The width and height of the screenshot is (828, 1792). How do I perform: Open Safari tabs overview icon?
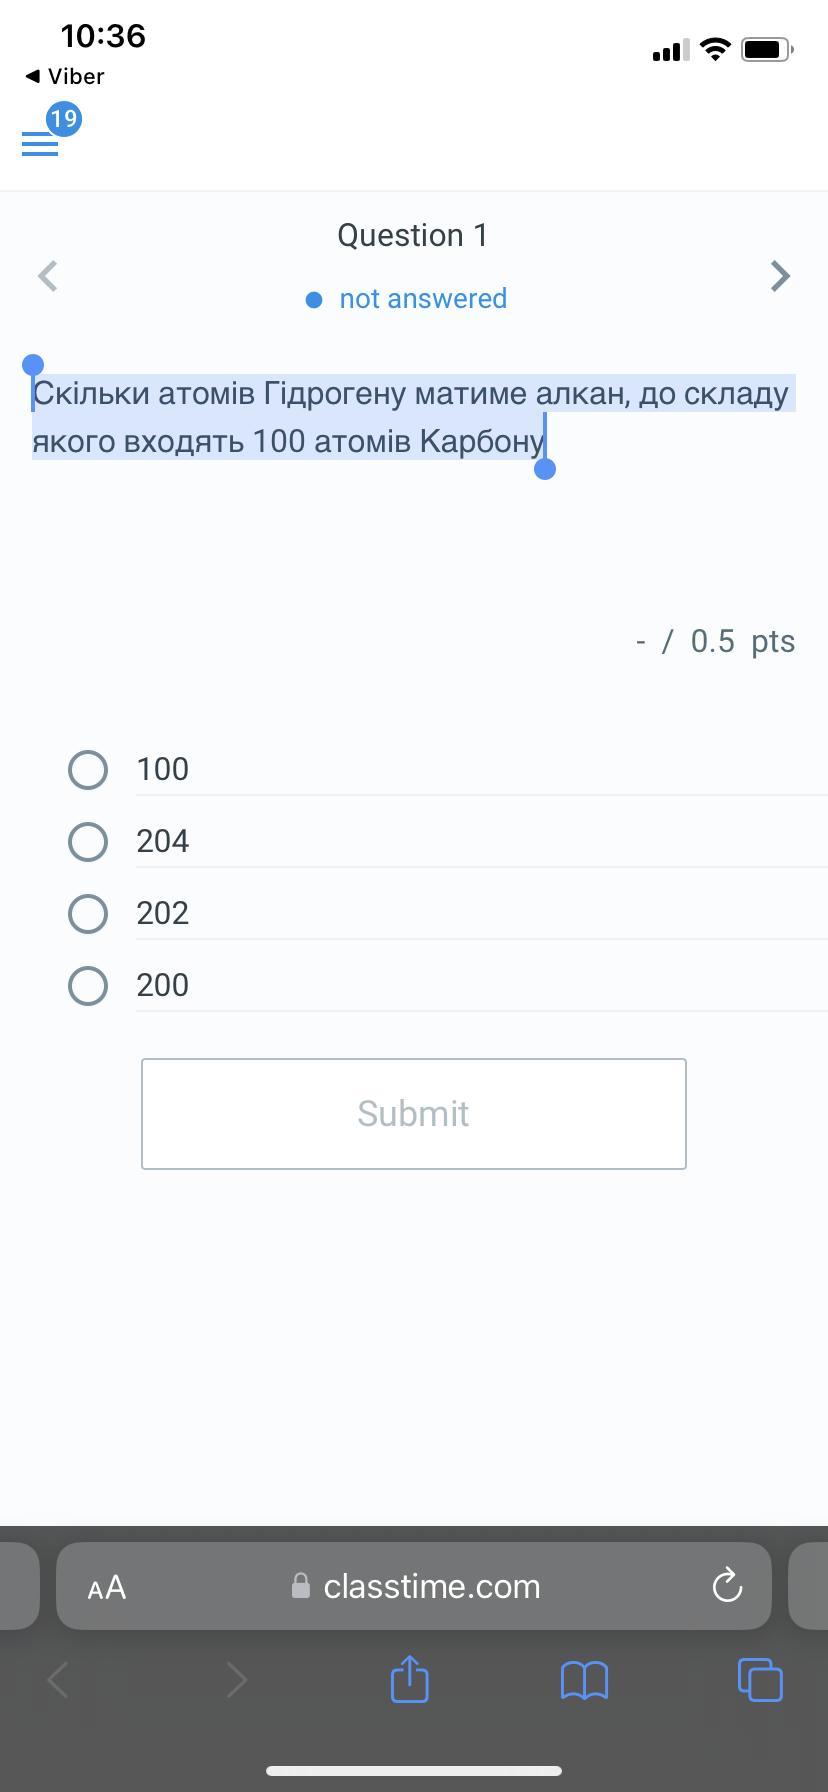click(759, 1679)
